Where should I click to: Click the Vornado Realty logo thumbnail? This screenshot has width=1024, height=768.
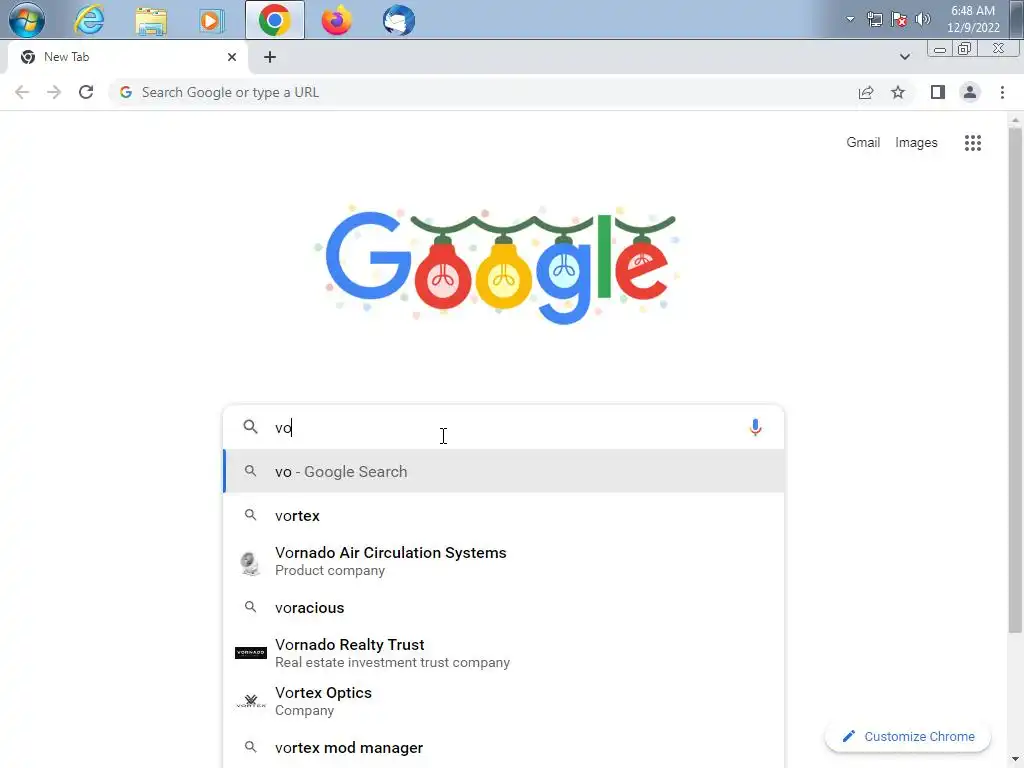(251, 652)
